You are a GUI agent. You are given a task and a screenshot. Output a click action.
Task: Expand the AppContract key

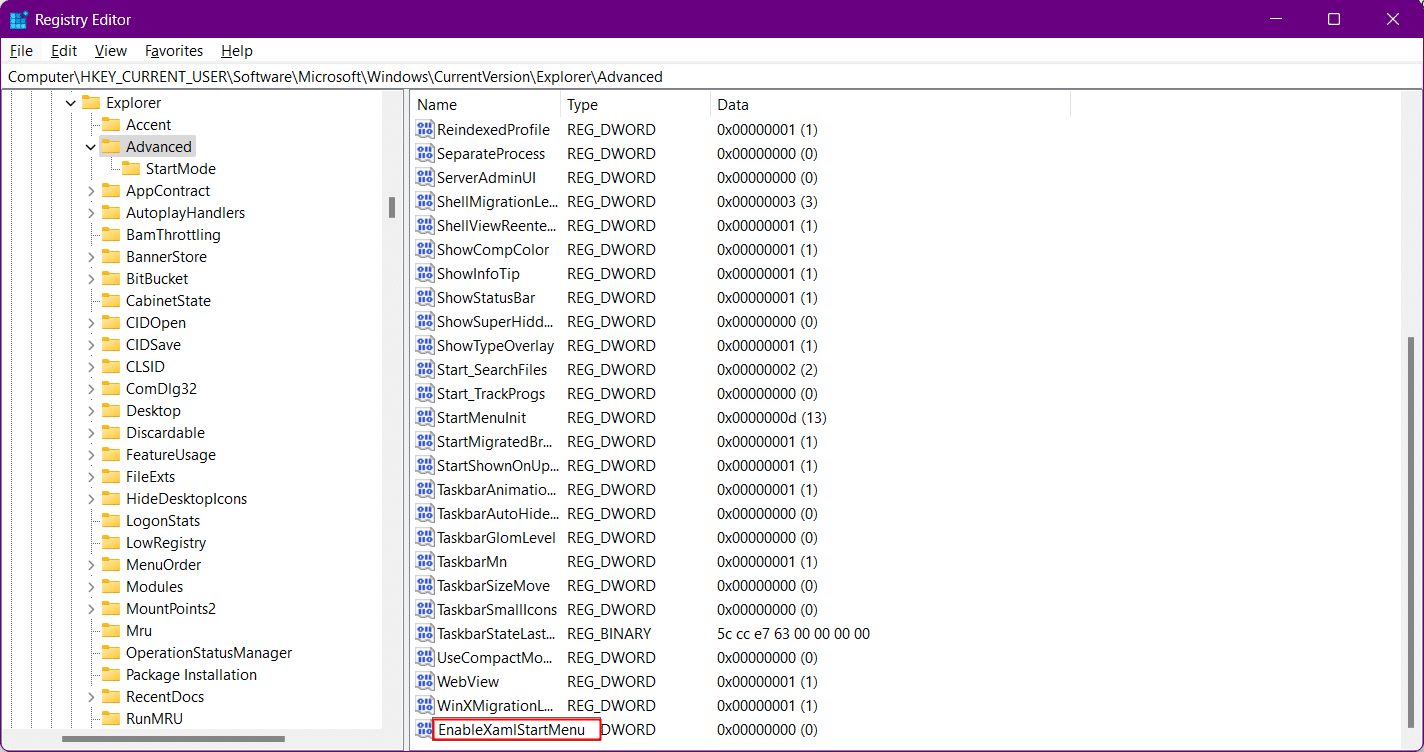tap(91, 191)
